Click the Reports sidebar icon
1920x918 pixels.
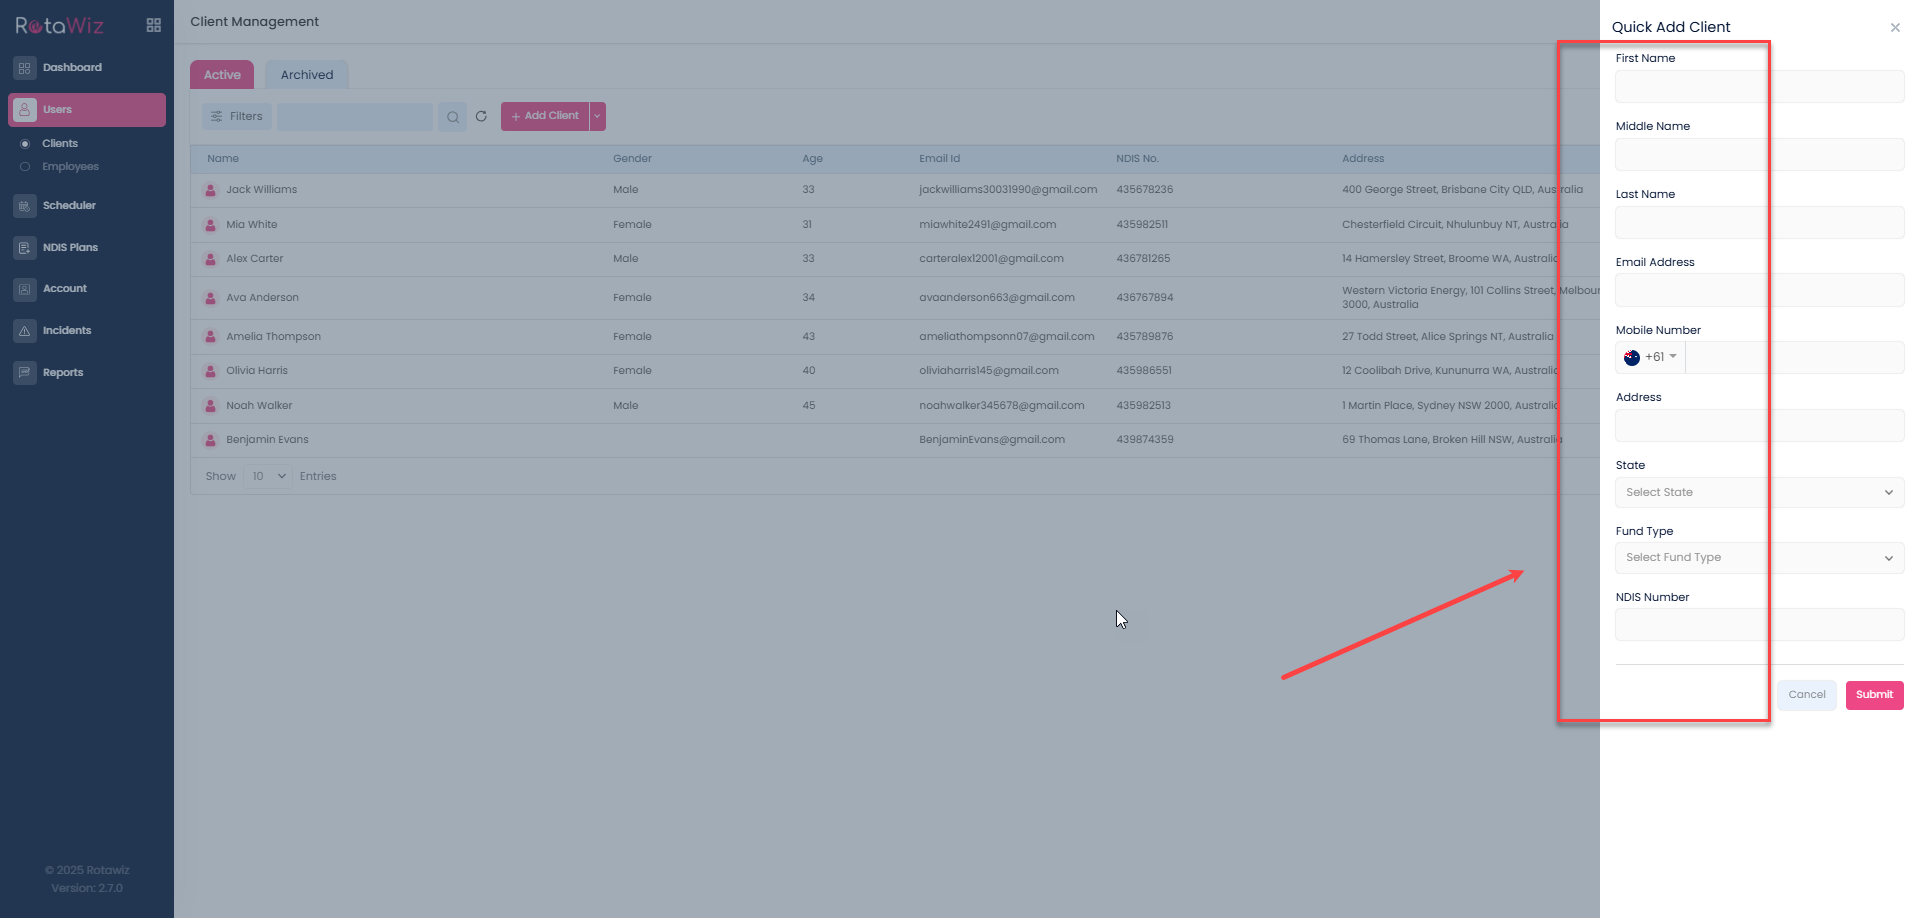[25, 373]
